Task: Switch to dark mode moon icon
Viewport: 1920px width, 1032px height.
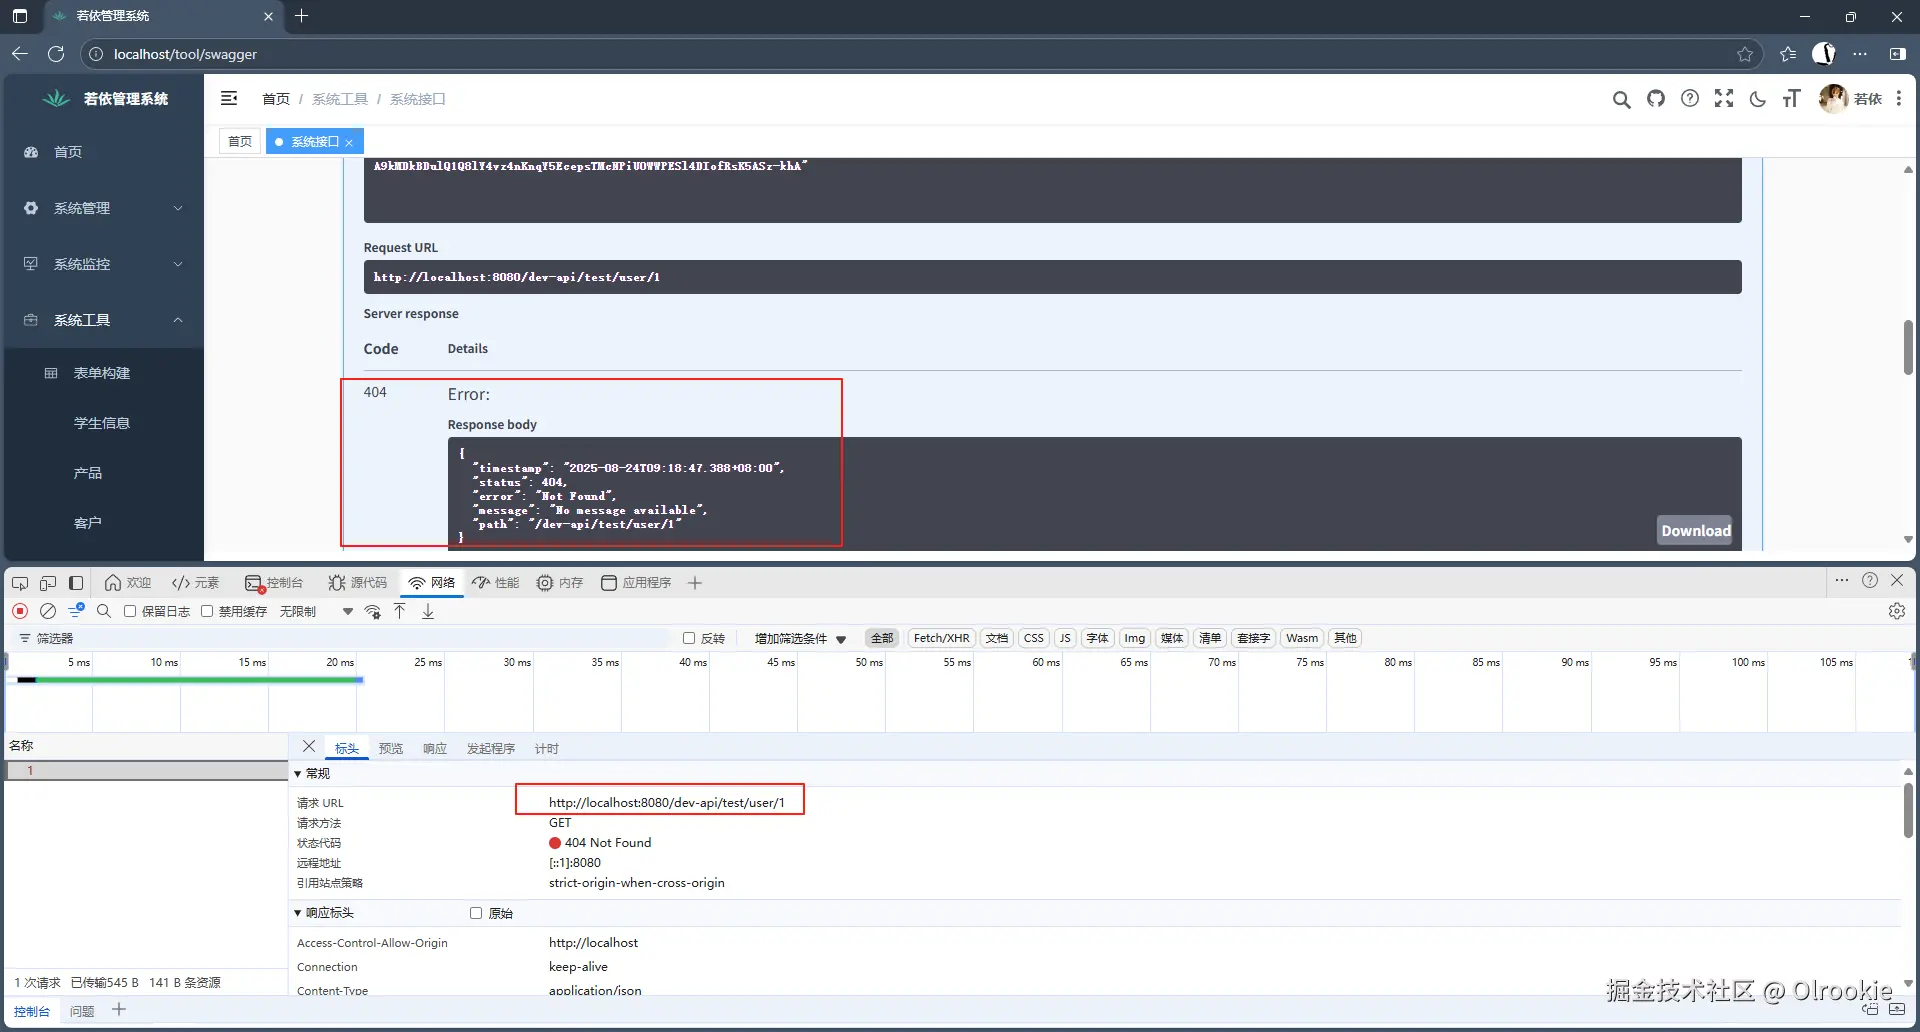Action: click(x=1758, y=98)
